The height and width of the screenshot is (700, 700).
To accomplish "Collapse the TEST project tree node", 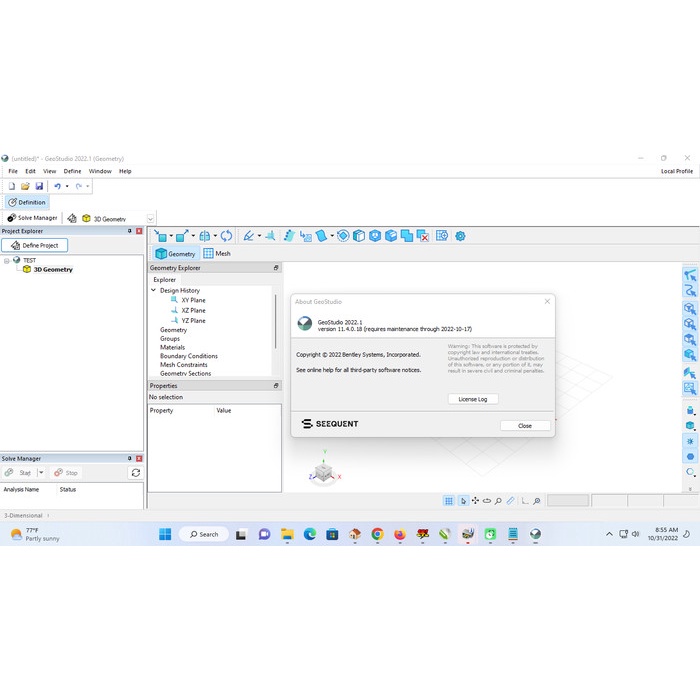I will pos(6,260).
